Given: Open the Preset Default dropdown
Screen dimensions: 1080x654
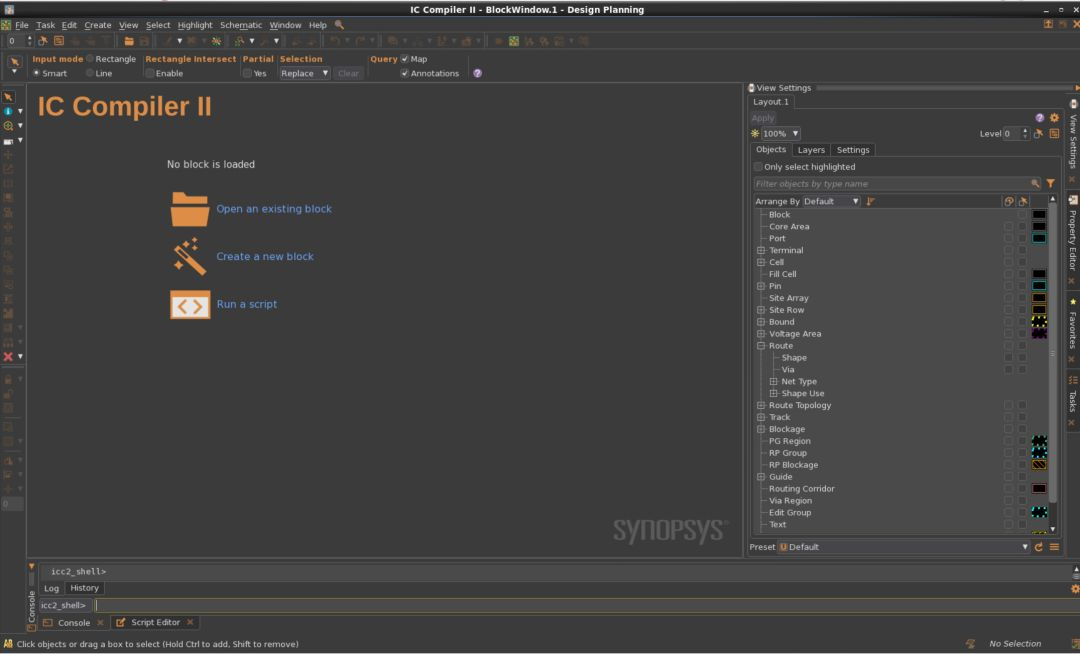Looking at the screenshot, I should coord(904,547).
